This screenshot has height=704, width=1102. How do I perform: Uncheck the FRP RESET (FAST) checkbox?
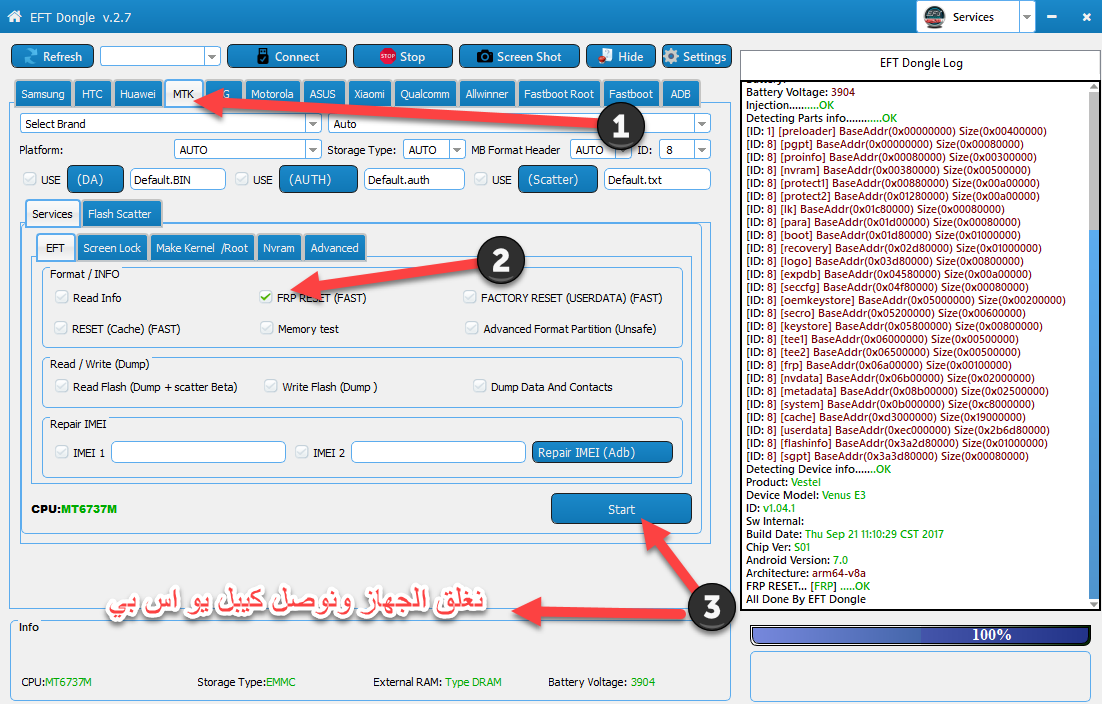266,297
